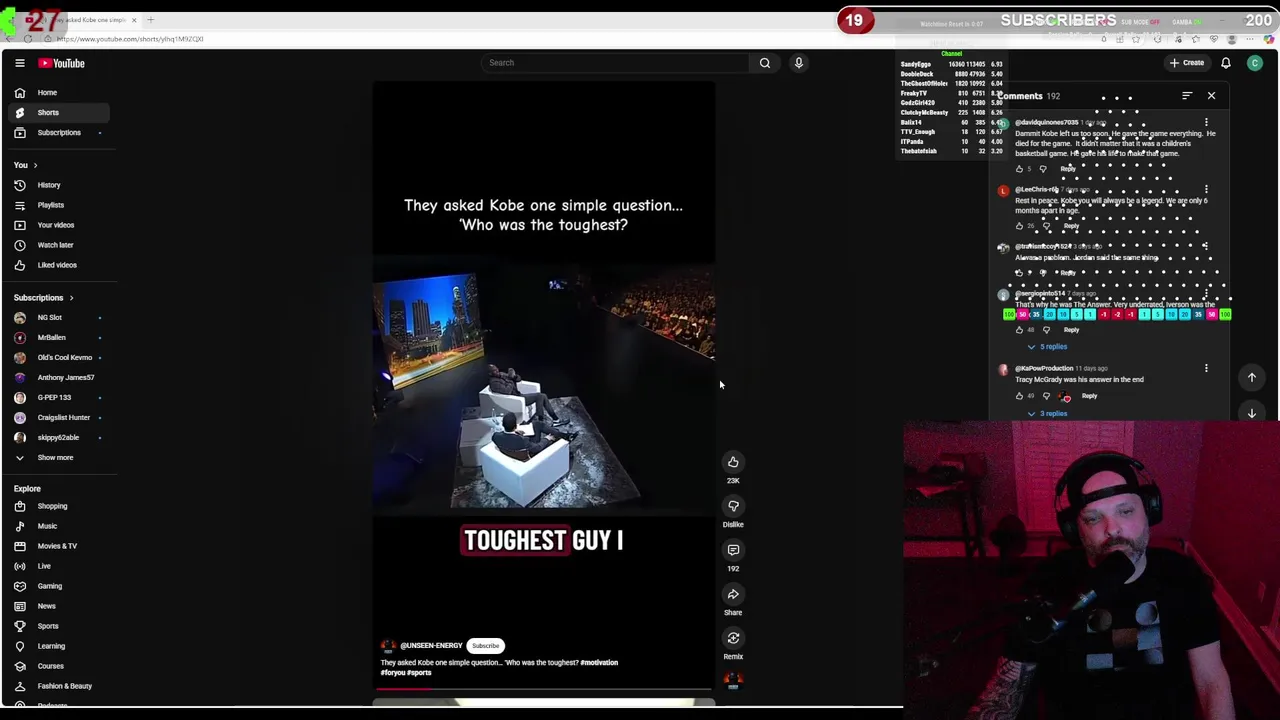
Task: Expand the You section chevron
Action: tap(35, 165)
